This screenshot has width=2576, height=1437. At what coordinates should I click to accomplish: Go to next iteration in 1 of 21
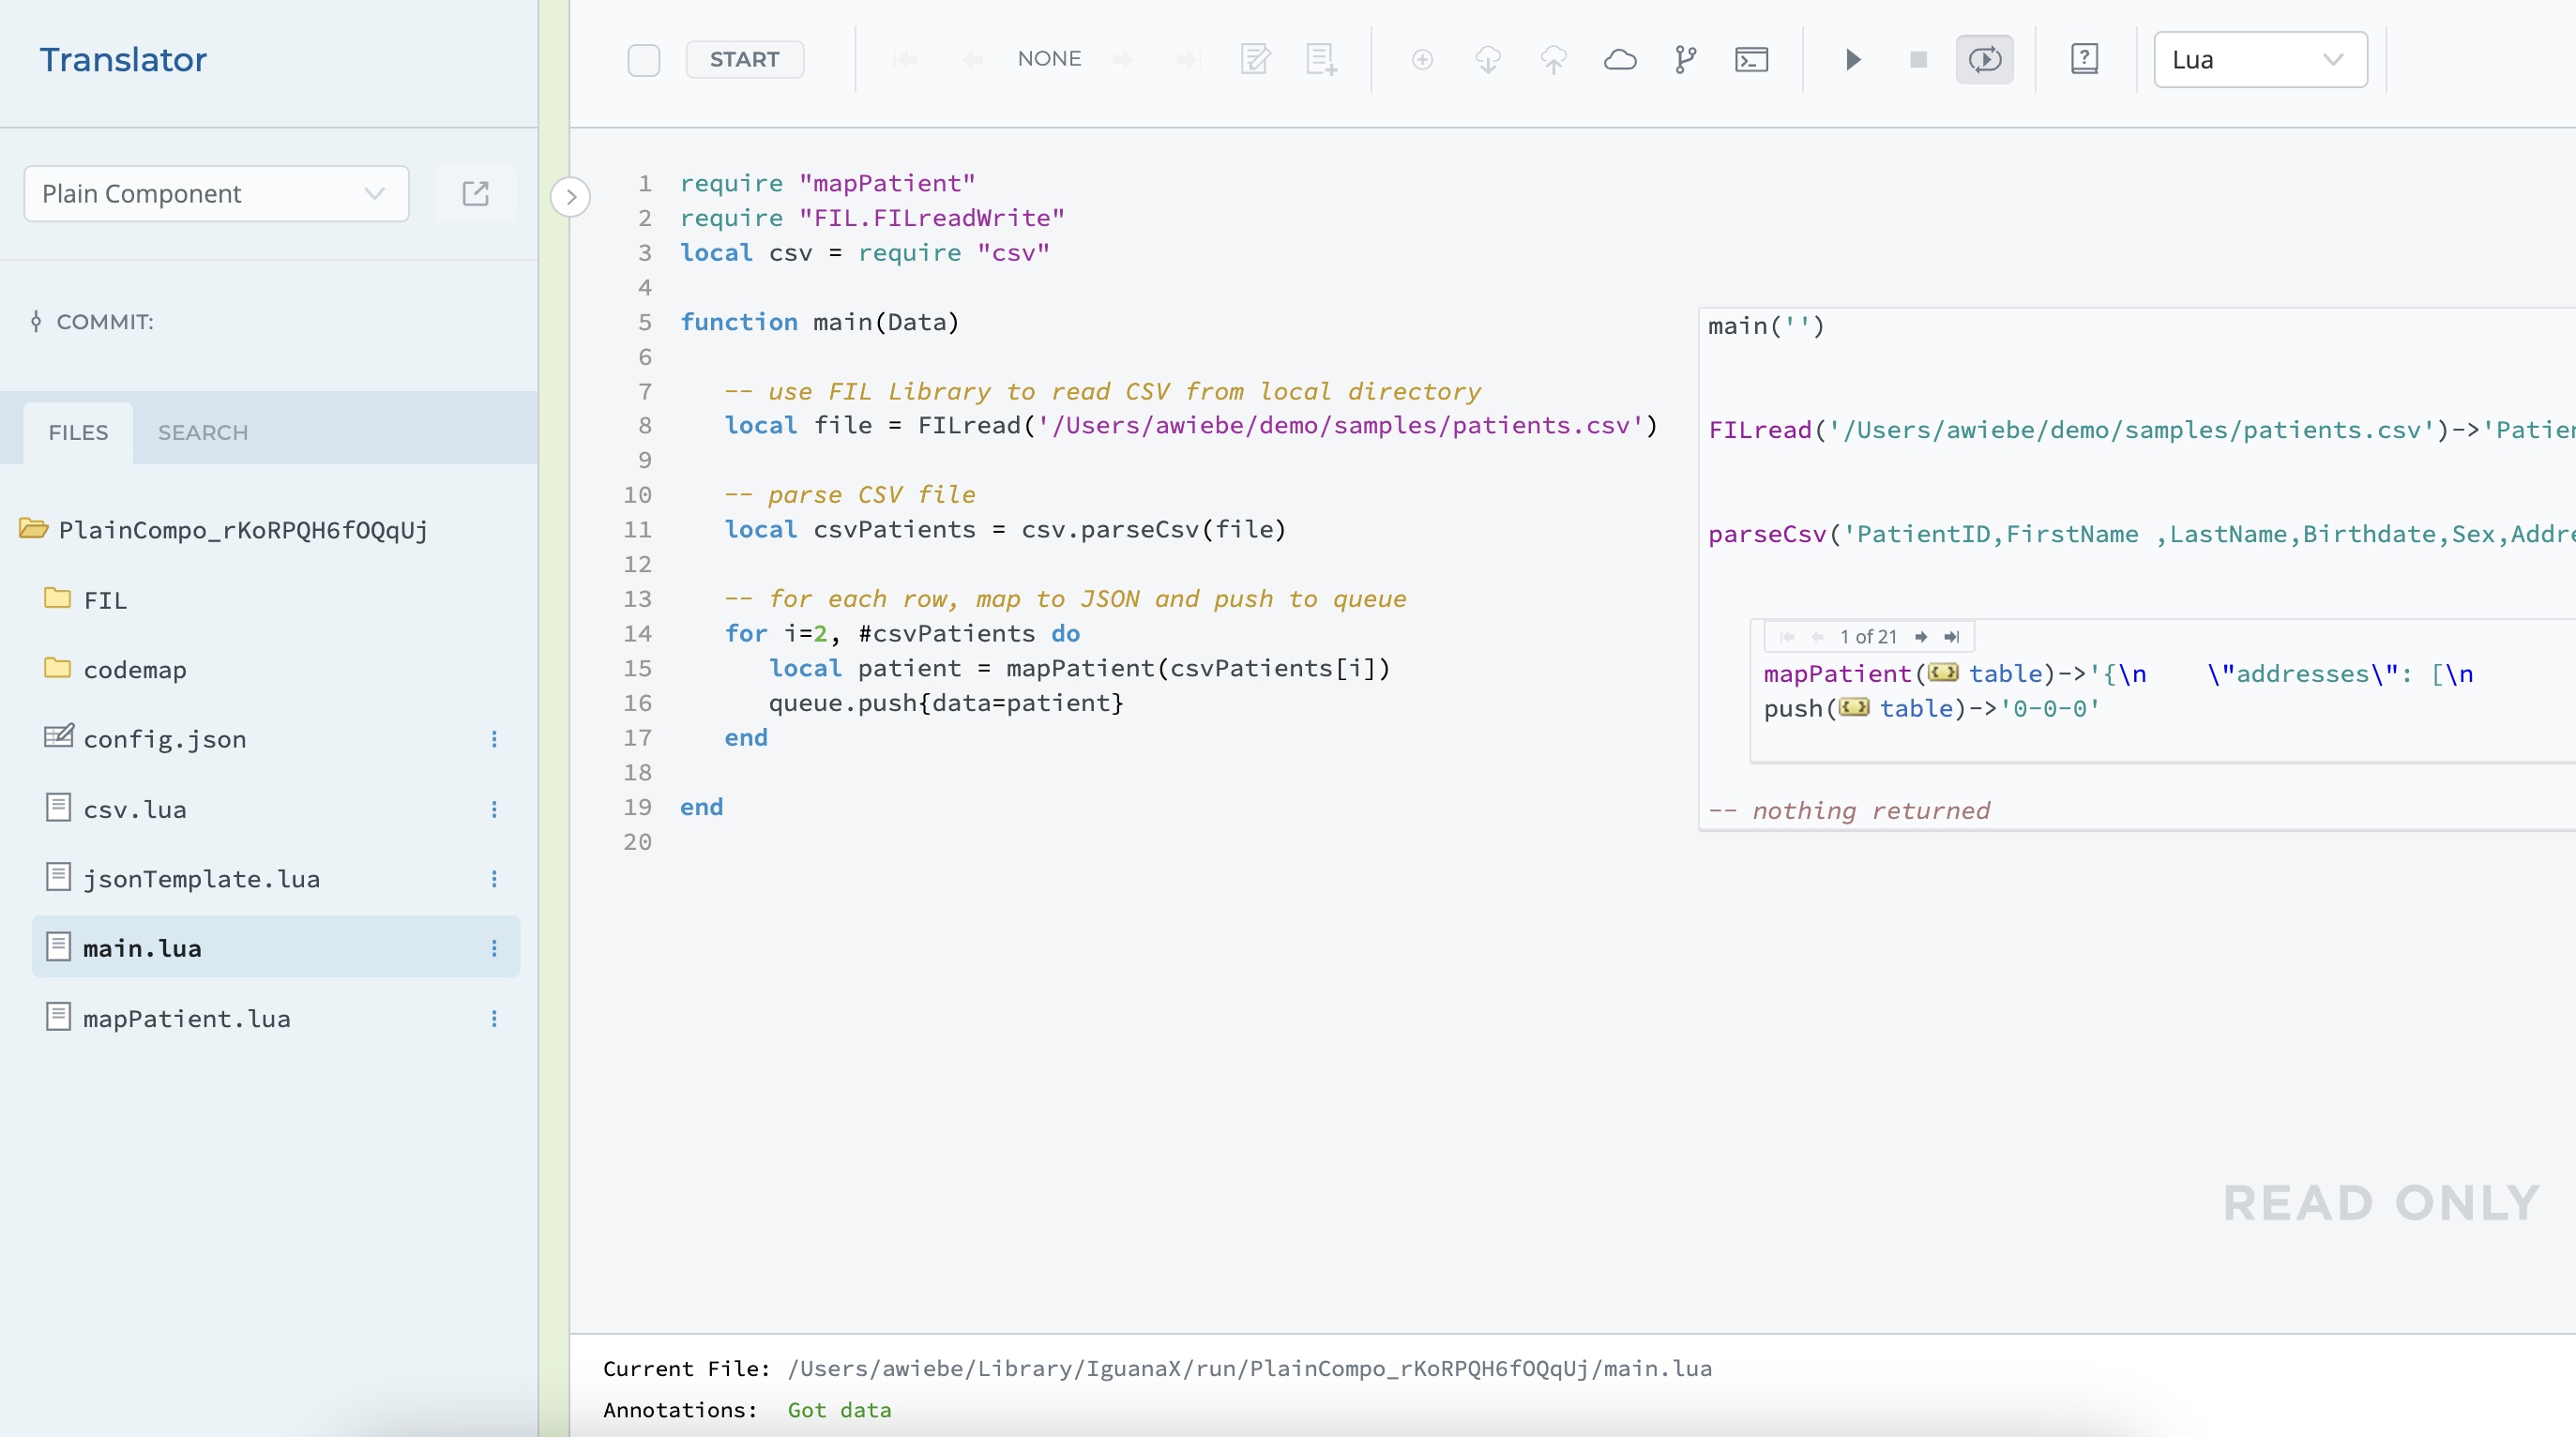(x=1920, y=637)
